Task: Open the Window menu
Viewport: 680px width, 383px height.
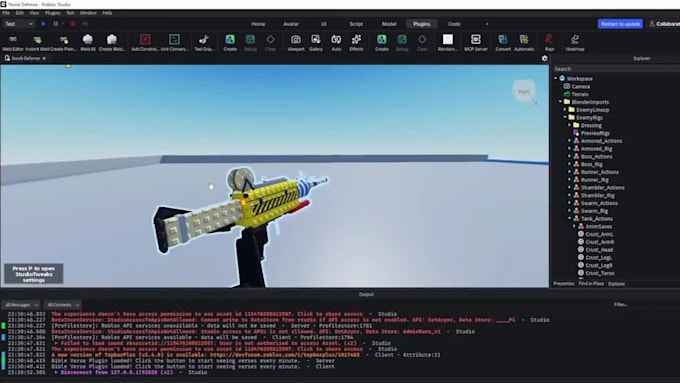Action: [x=88, y=13]
